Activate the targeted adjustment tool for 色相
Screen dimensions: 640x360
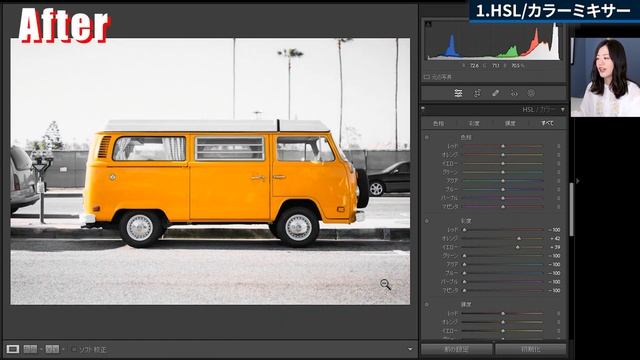[x=427, y=138]
